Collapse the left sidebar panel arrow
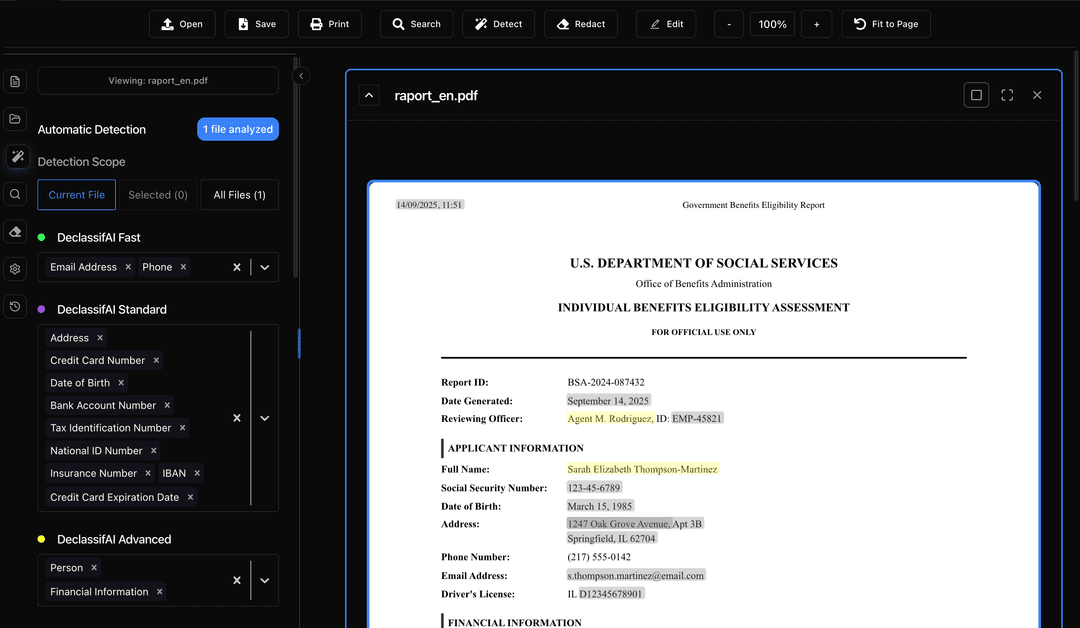This screenshot has height=628, width=1080. tap(301, 76)
